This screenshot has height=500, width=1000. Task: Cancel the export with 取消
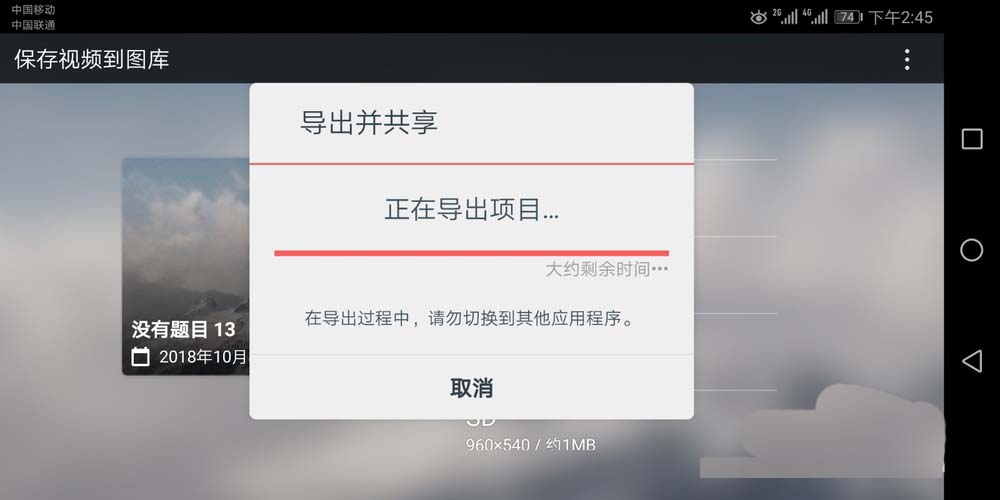pyautogui.click(x=471, y=388)
